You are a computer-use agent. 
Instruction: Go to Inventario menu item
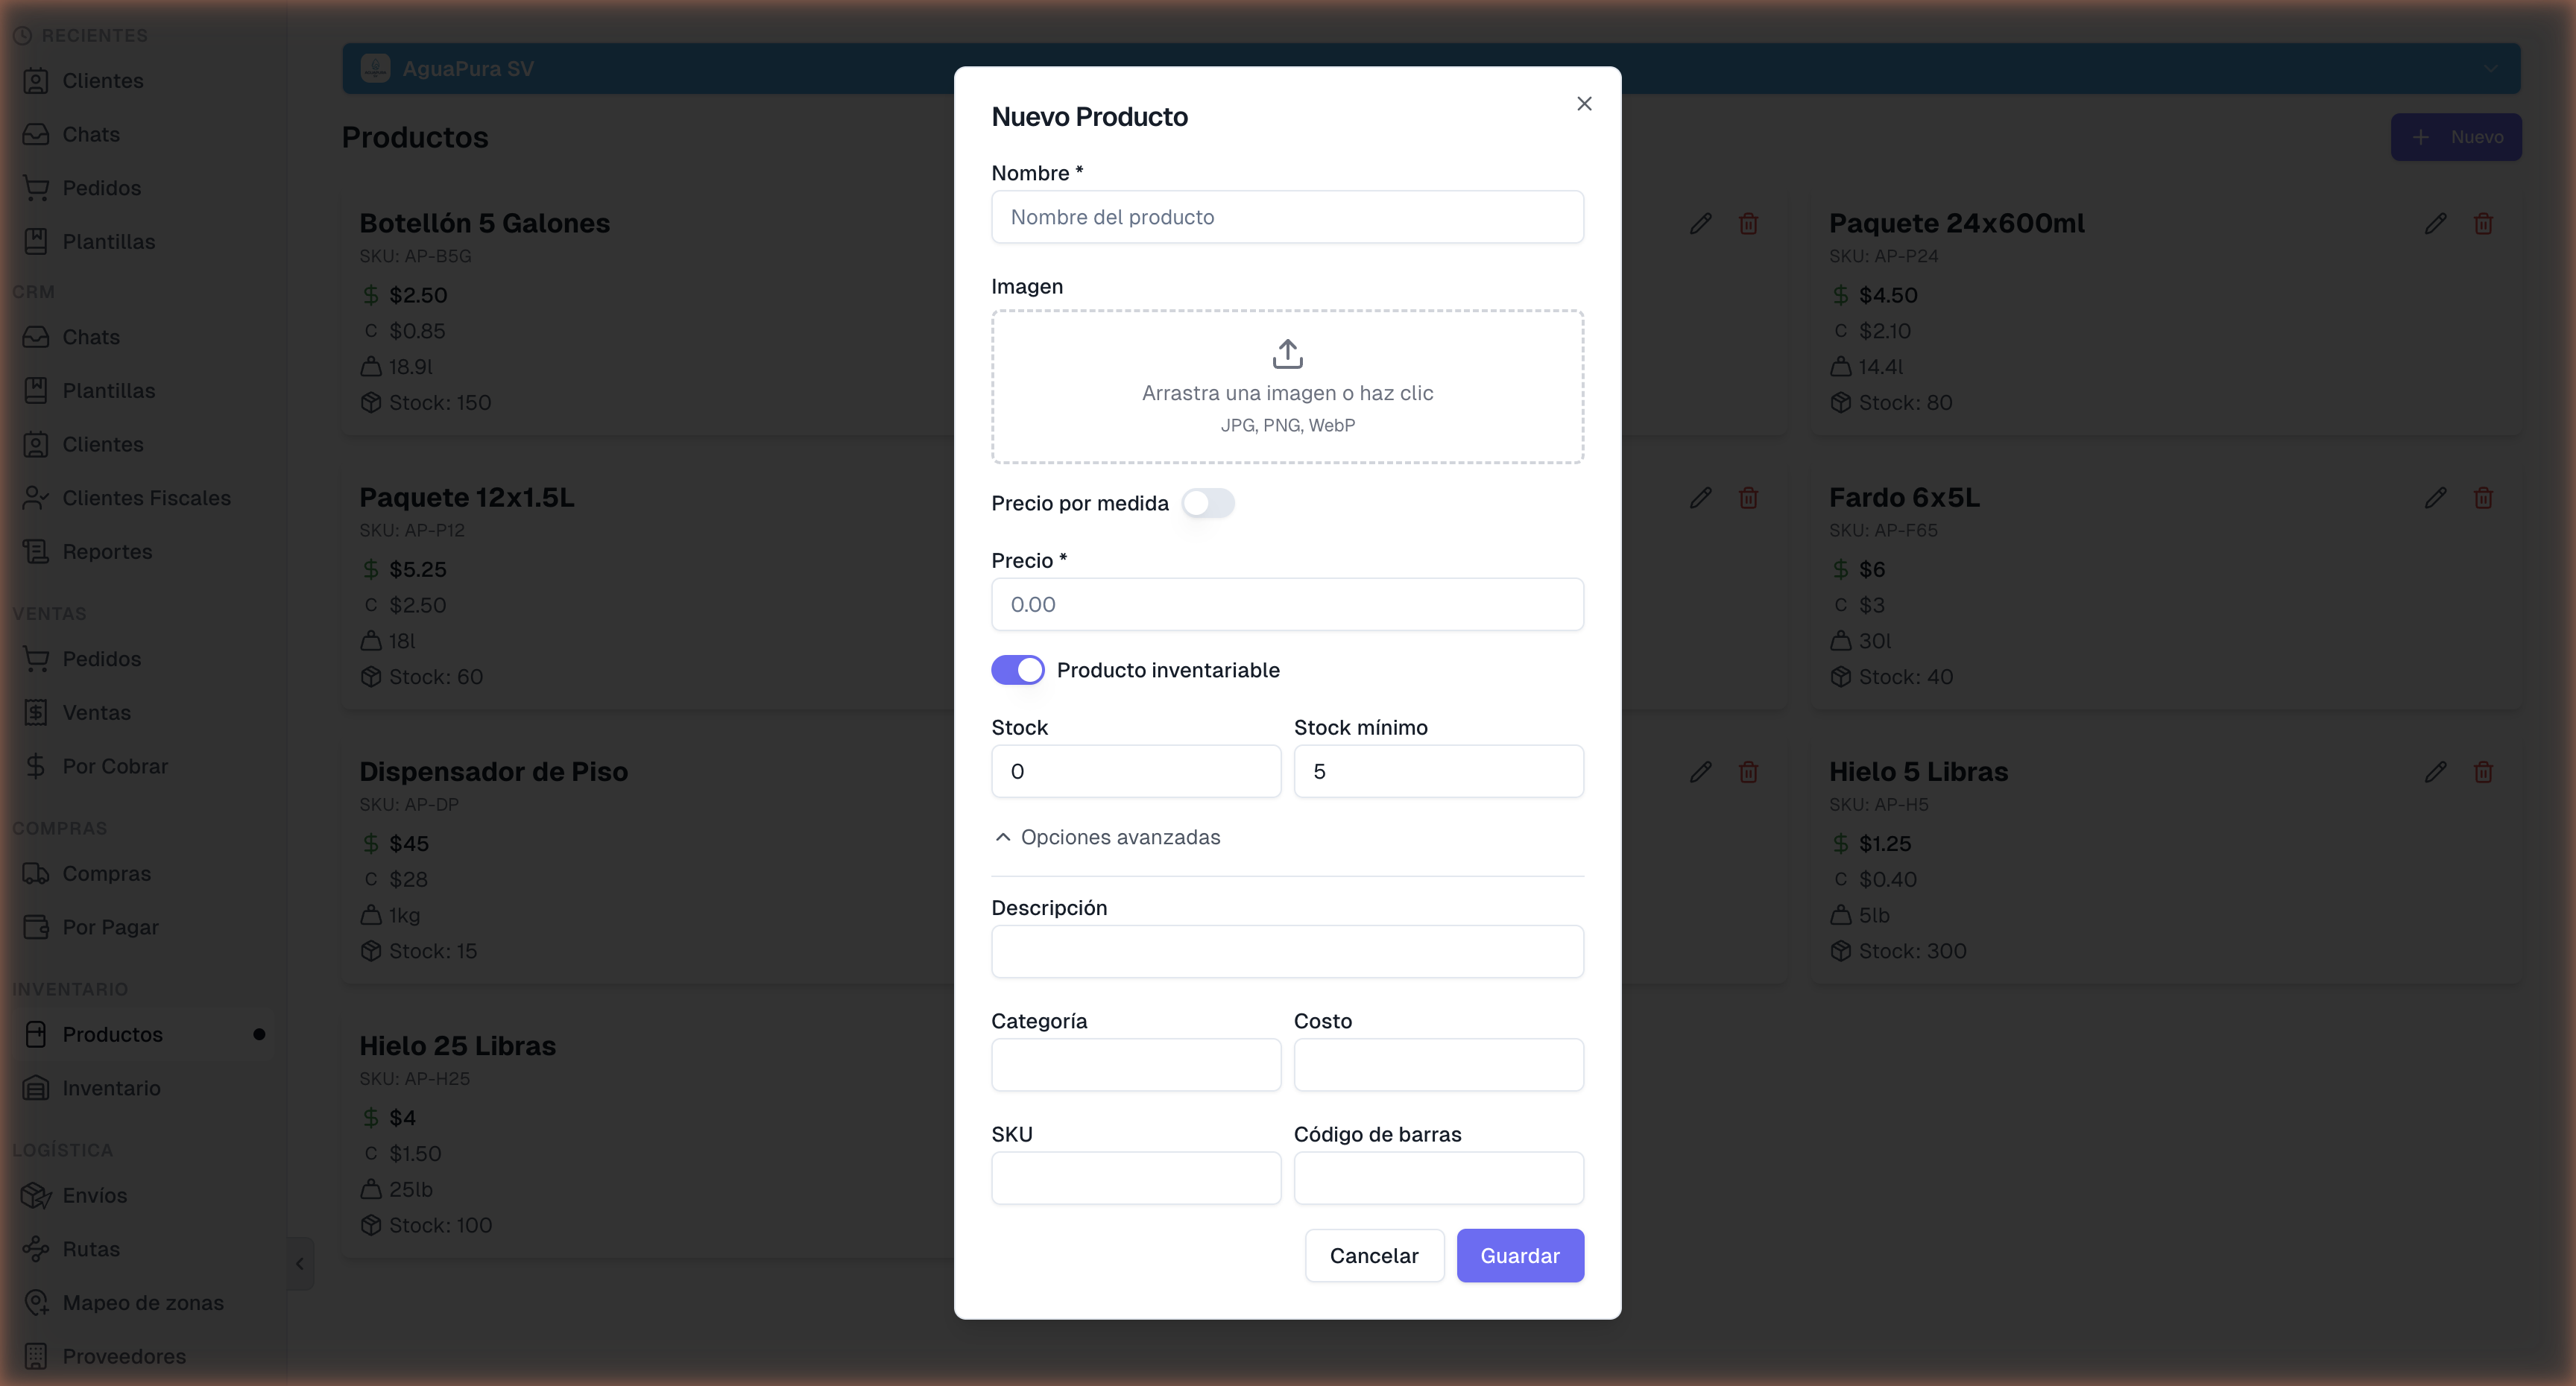[x=111, y=1088]
